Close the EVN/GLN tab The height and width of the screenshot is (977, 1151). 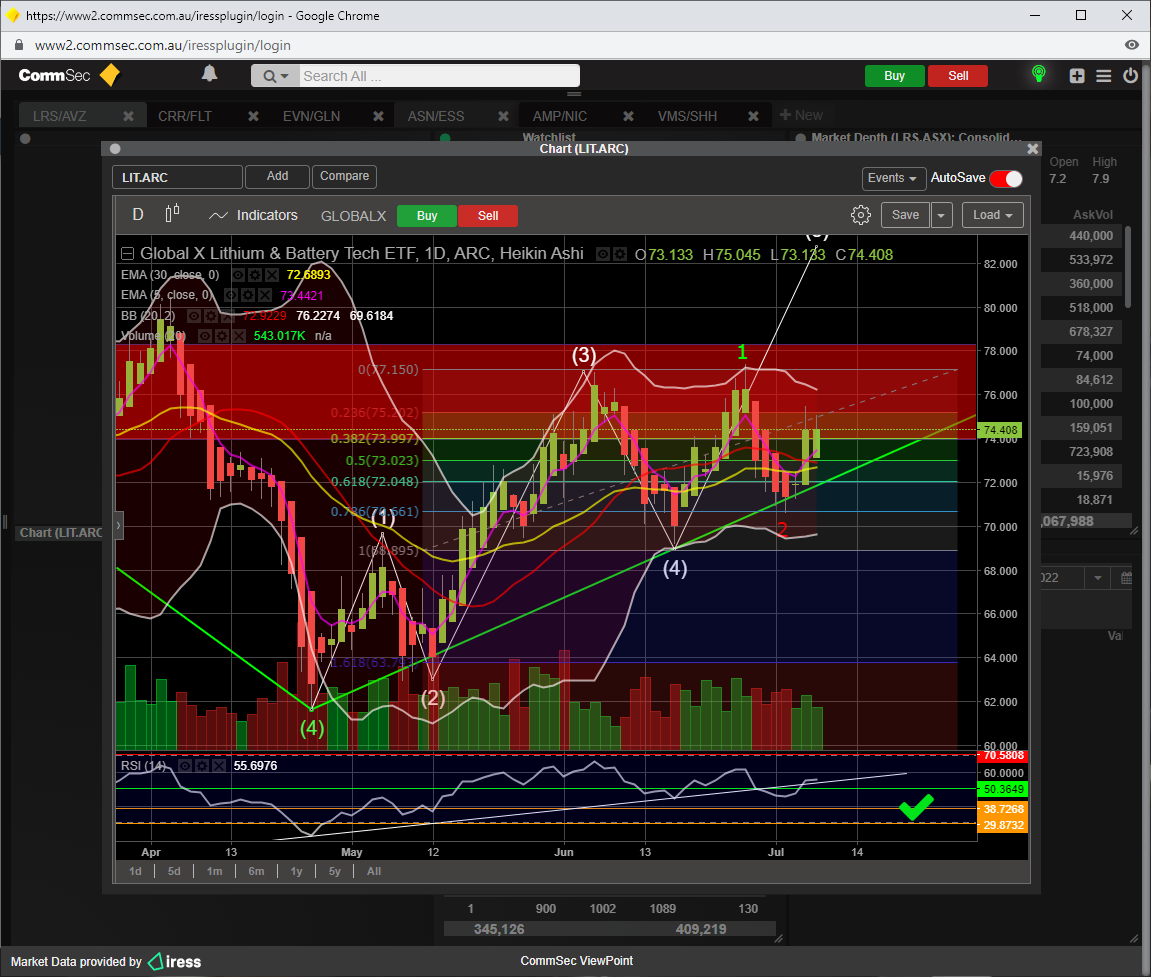378,116
